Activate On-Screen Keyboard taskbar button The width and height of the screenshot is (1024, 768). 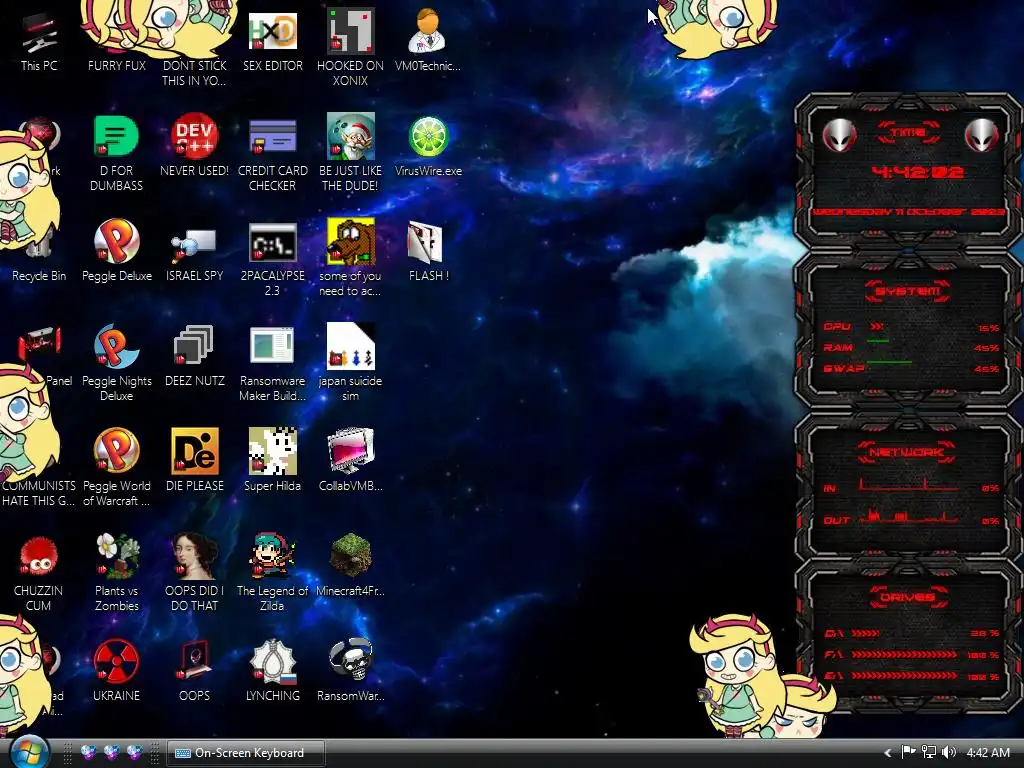click(x=246, y=753)
